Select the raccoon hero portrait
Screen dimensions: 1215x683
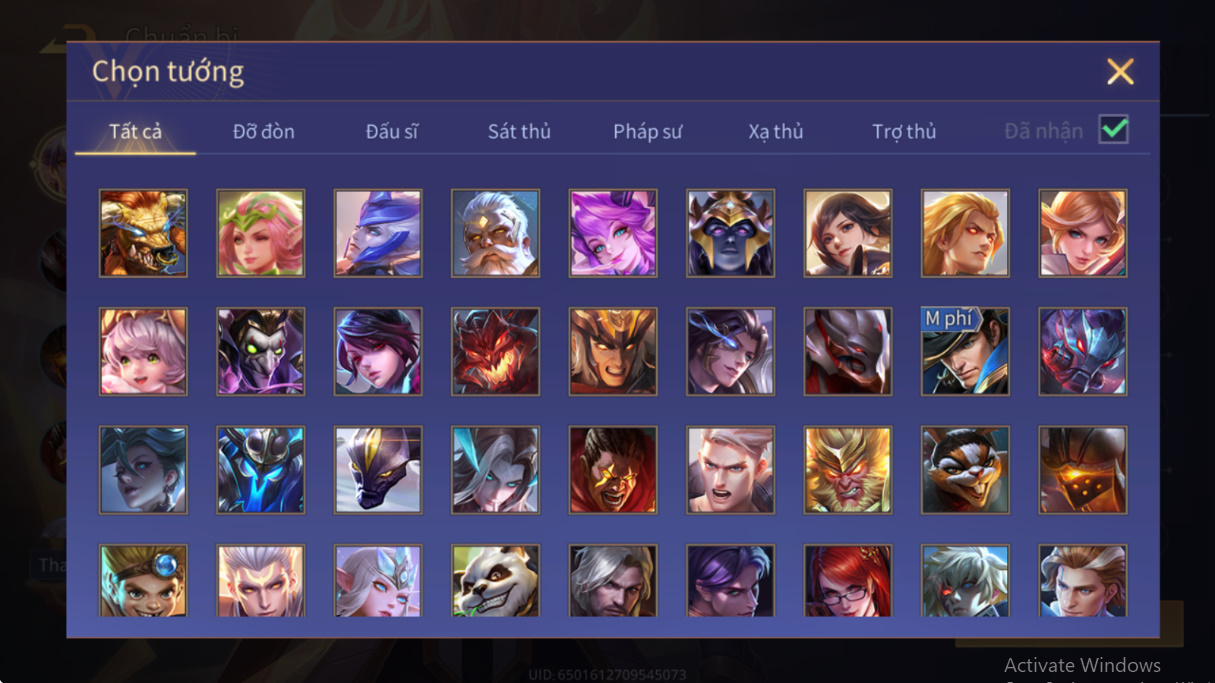click(x=965, y=470)
